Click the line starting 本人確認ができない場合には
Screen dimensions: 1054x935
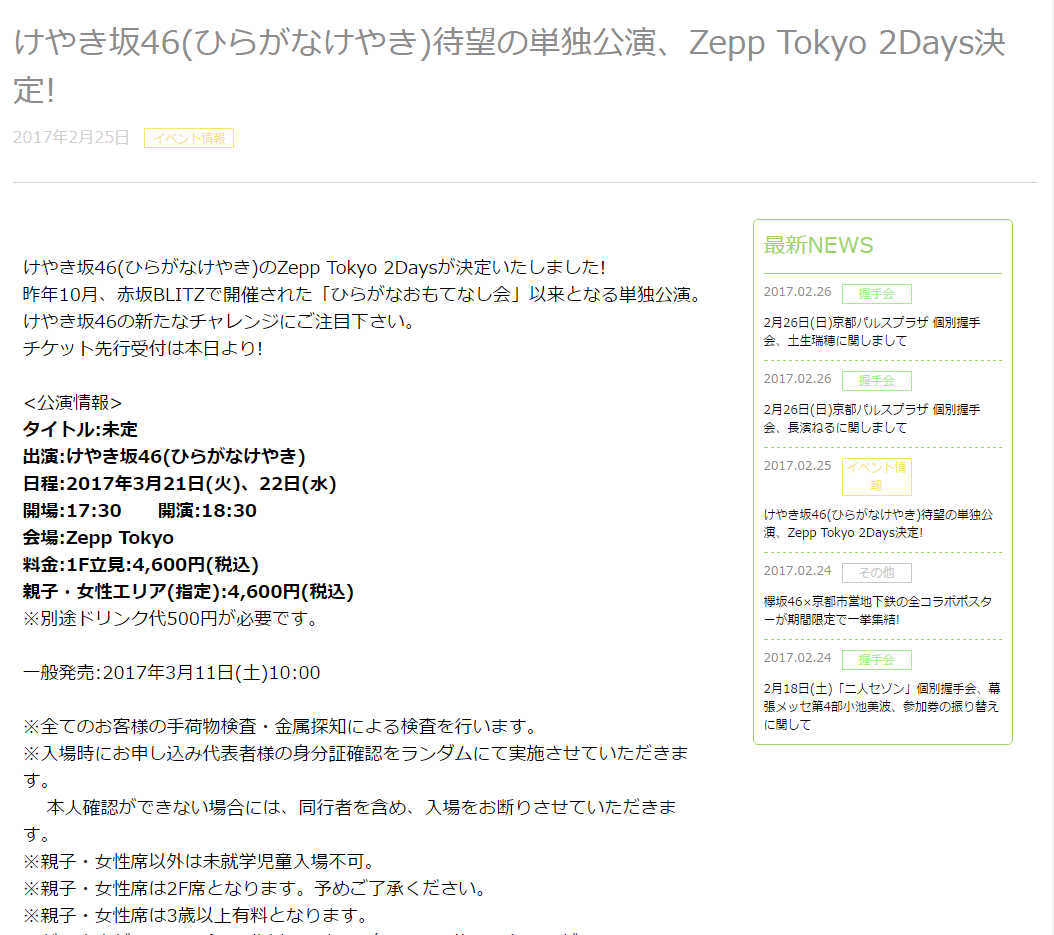(x=350, y=820)
